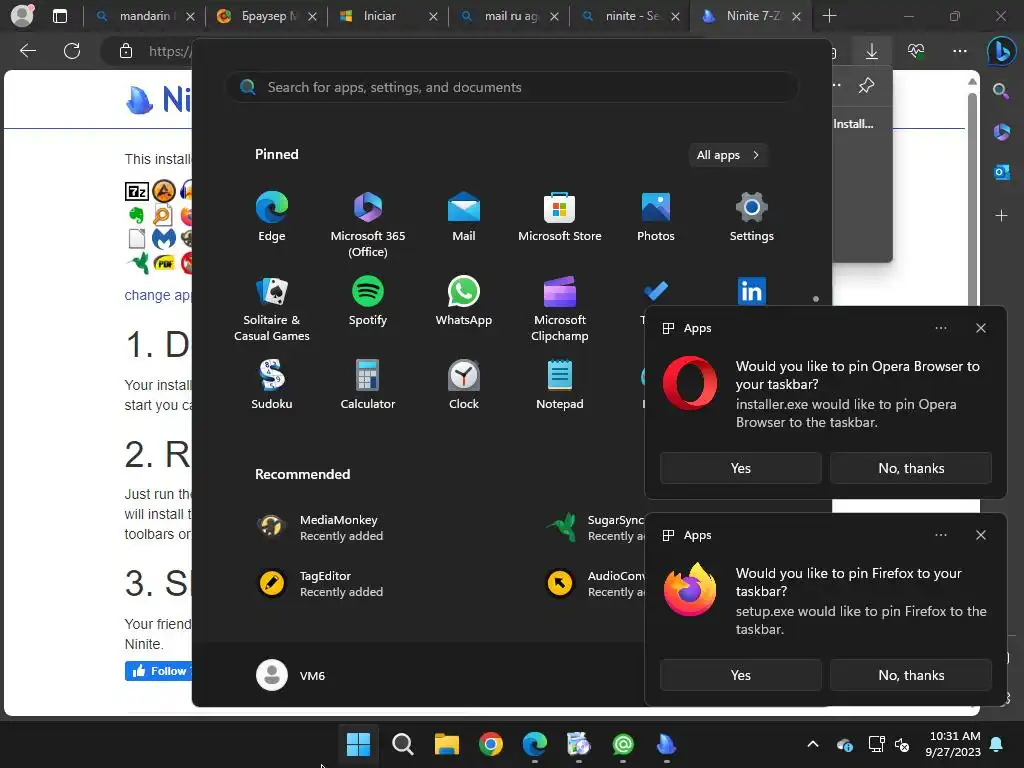Screen dimensions: 1024x768
Task: Open options for Opera pin notification
Action: [941, 328]
